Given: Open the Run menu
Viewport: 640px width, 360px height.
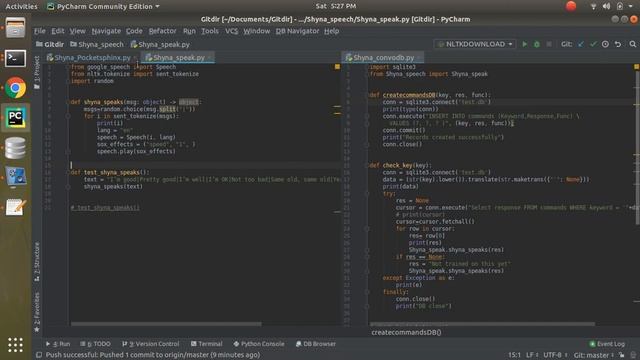Looking at the screenshot, I should tap(189, 31).
